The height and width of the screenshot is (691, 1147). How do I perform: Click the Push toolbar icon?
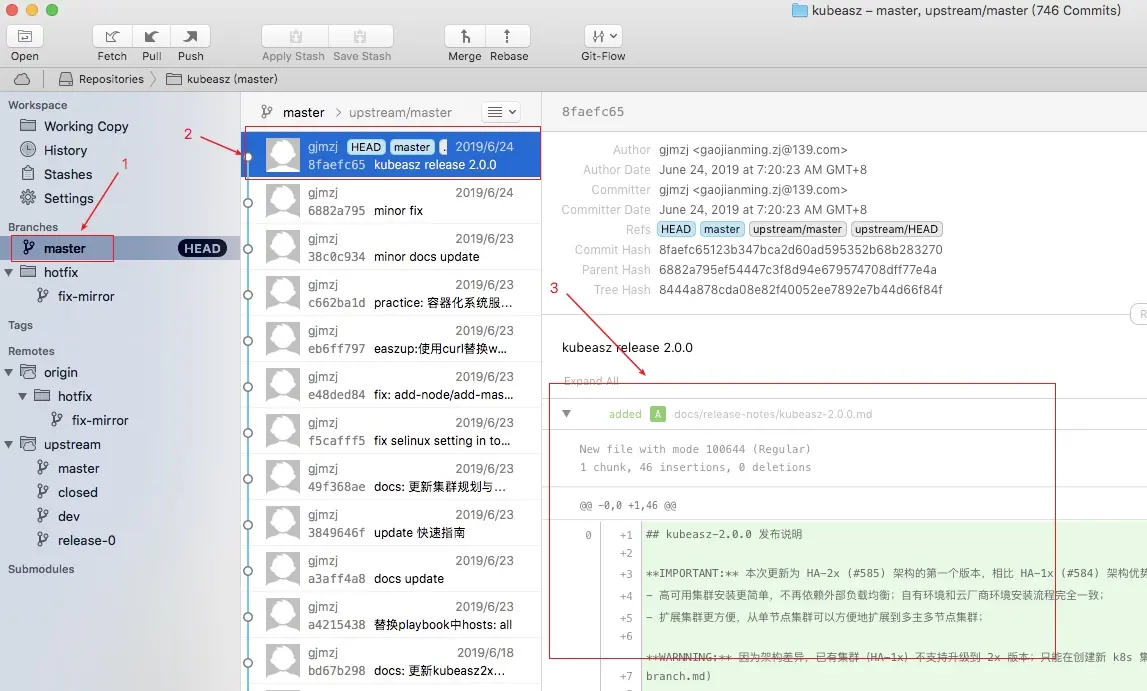point(191,36)
